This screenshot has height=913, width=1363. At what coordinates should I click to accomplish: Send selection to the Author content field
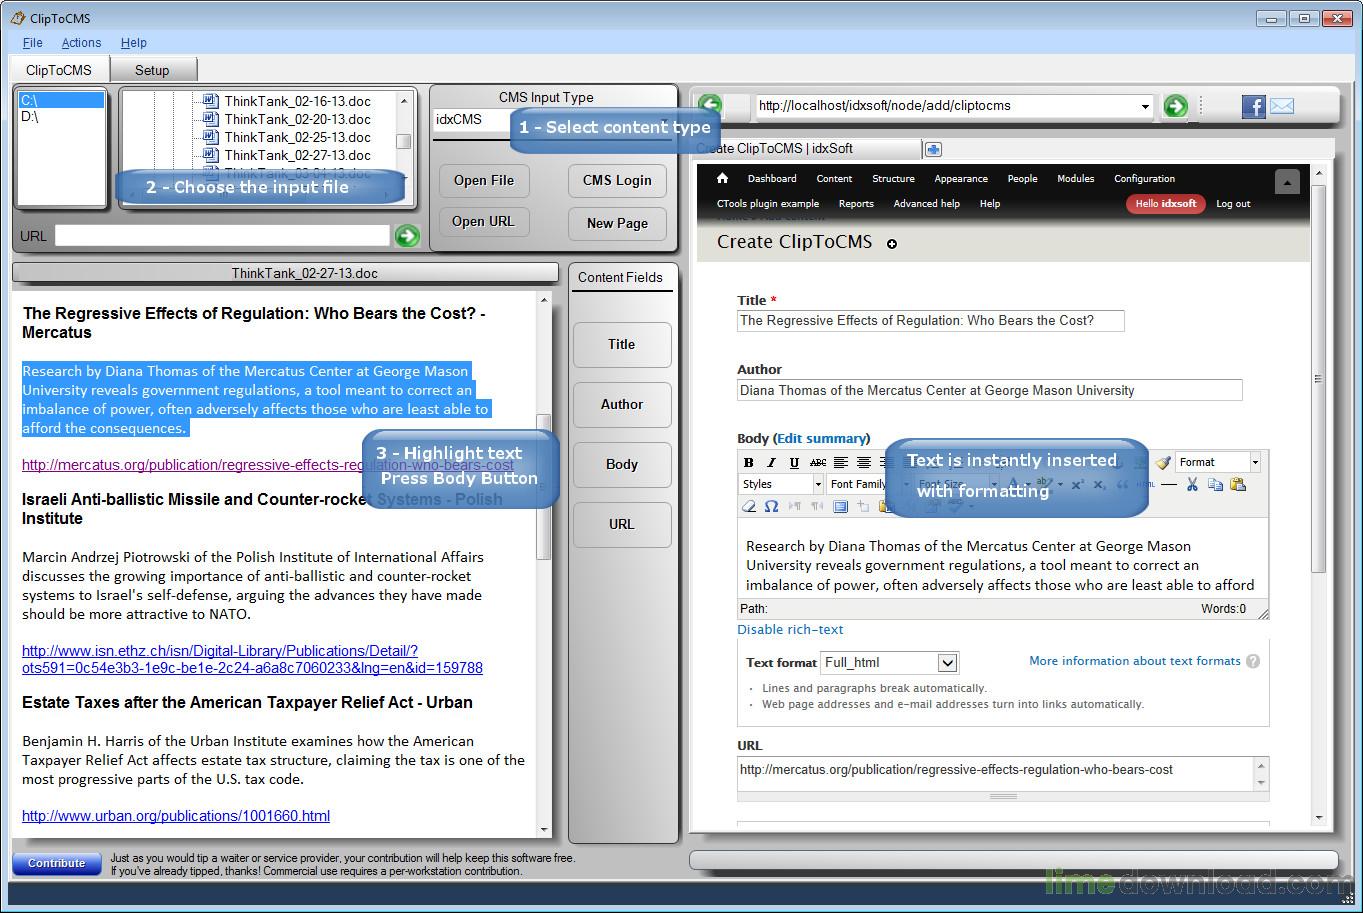tap(622, 405)
